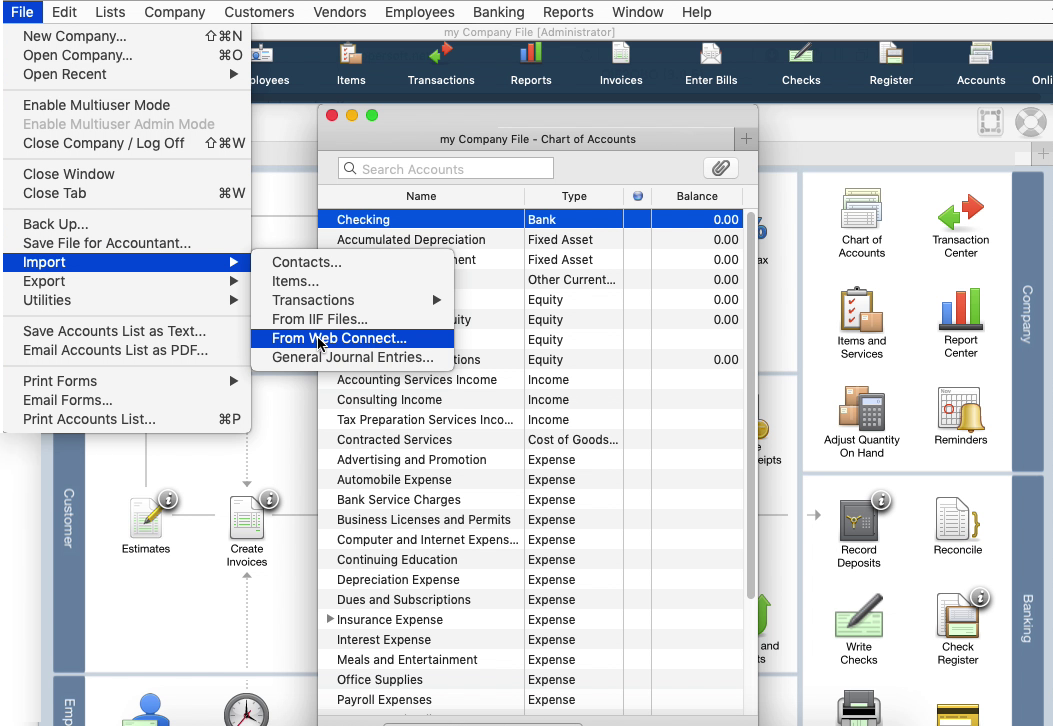Screen dimensions: 1053x726
Task: Click the paperclip attachments button
Action: pyautogui.click(x=721, y=168)
